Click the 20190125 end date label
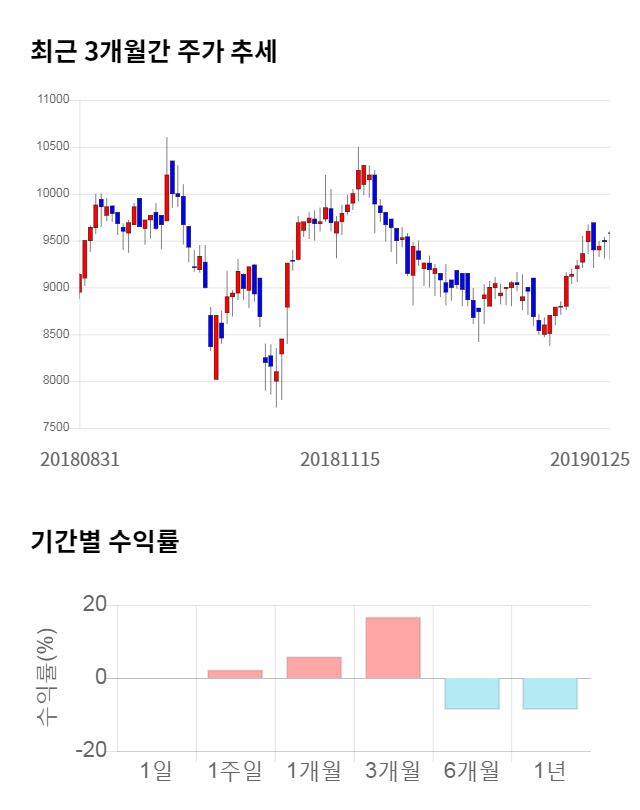 click(x=590, y=459)
